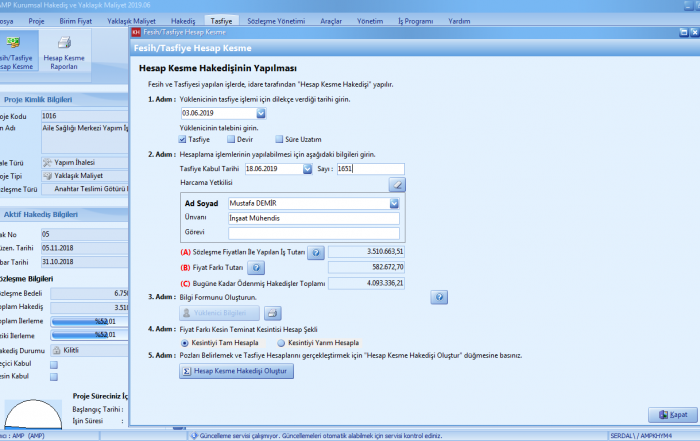Image resolution: width=700 pixels, height=441 pixels.
Task: Click the help icon for Bilgi Formunu Oluşturun
Action: coord(439,297)
